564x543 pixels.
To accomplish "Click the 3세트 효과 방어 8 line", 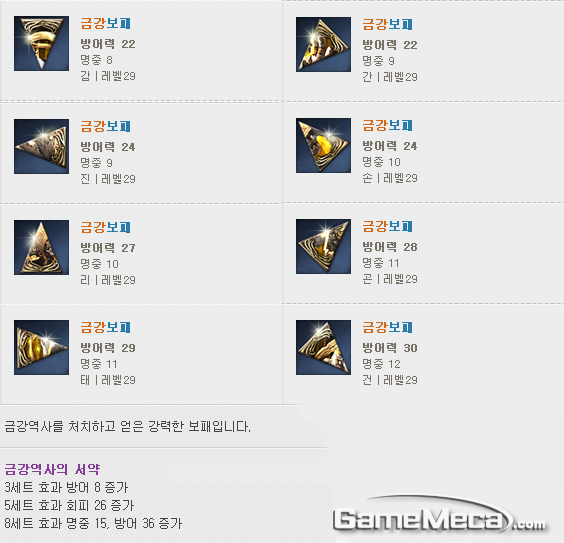I will (x=66, y=487).
